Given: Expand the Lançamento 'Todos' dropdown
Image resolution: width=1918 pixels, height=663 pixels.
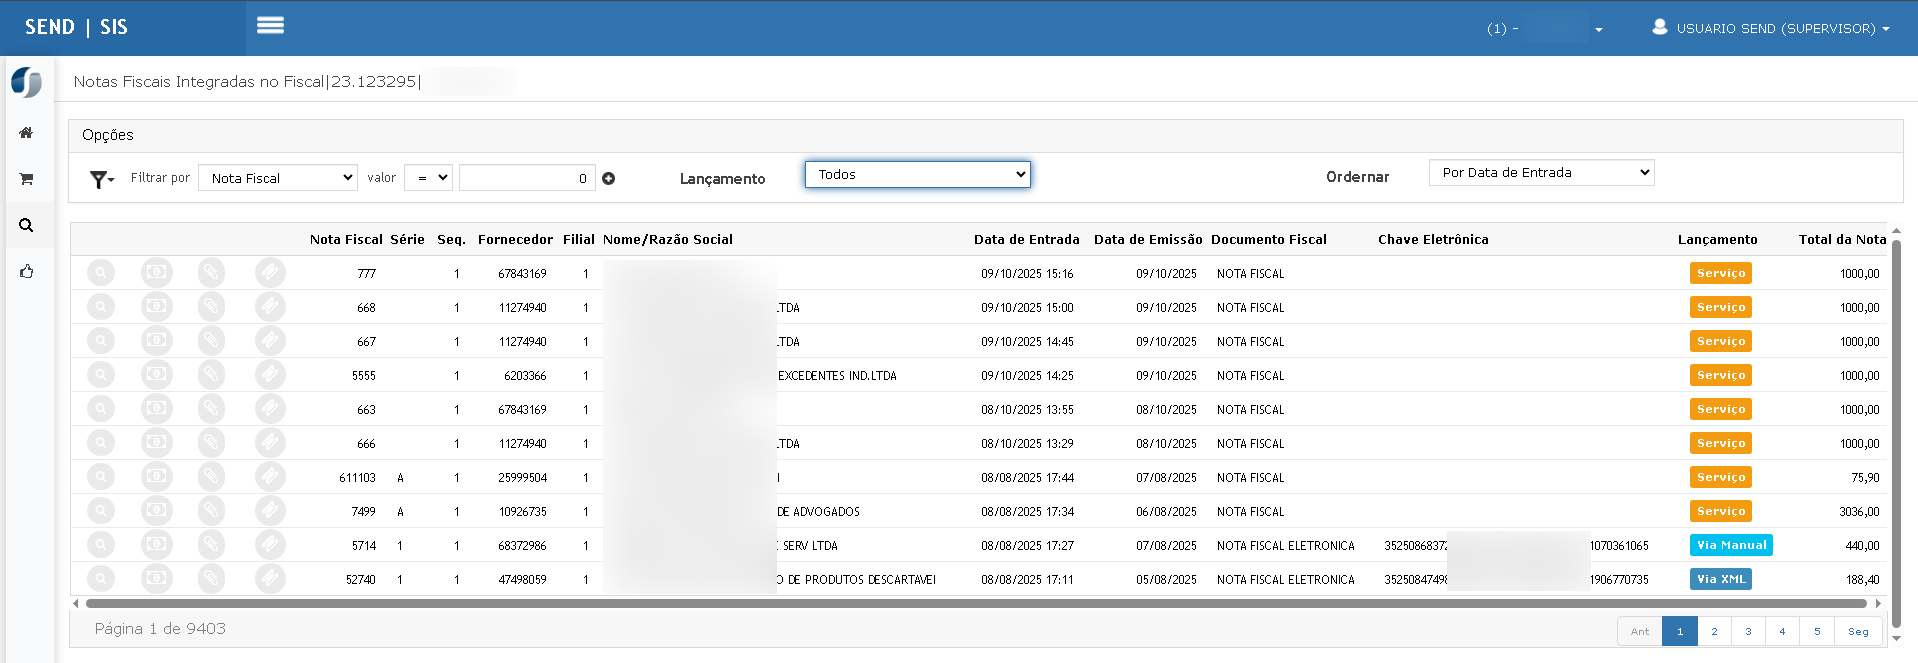Looking at the screenshot, I should (x=917, y=175).
